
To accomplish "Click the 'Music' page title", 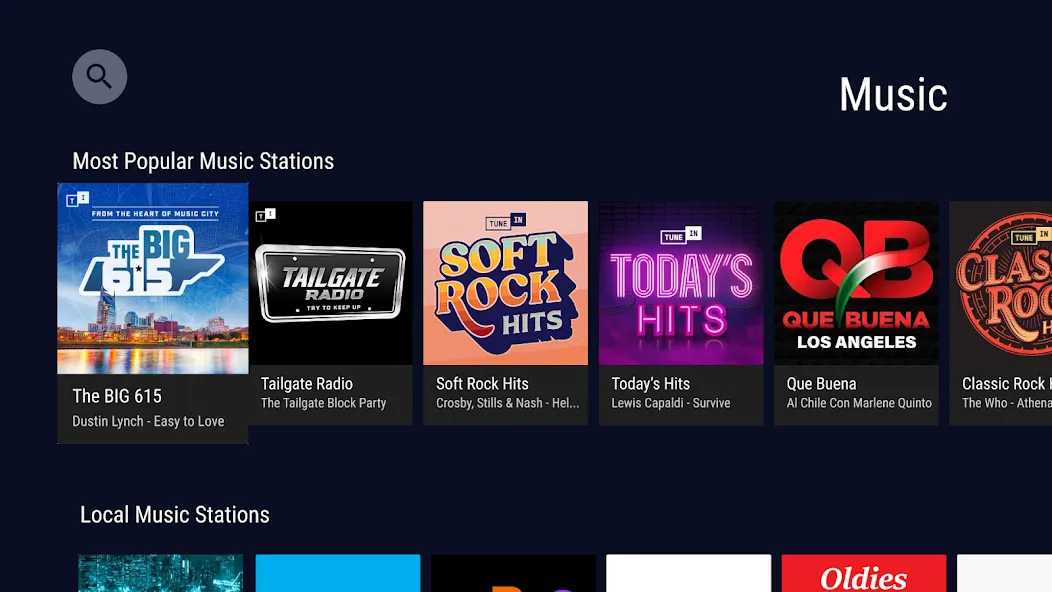I will 893,95.
